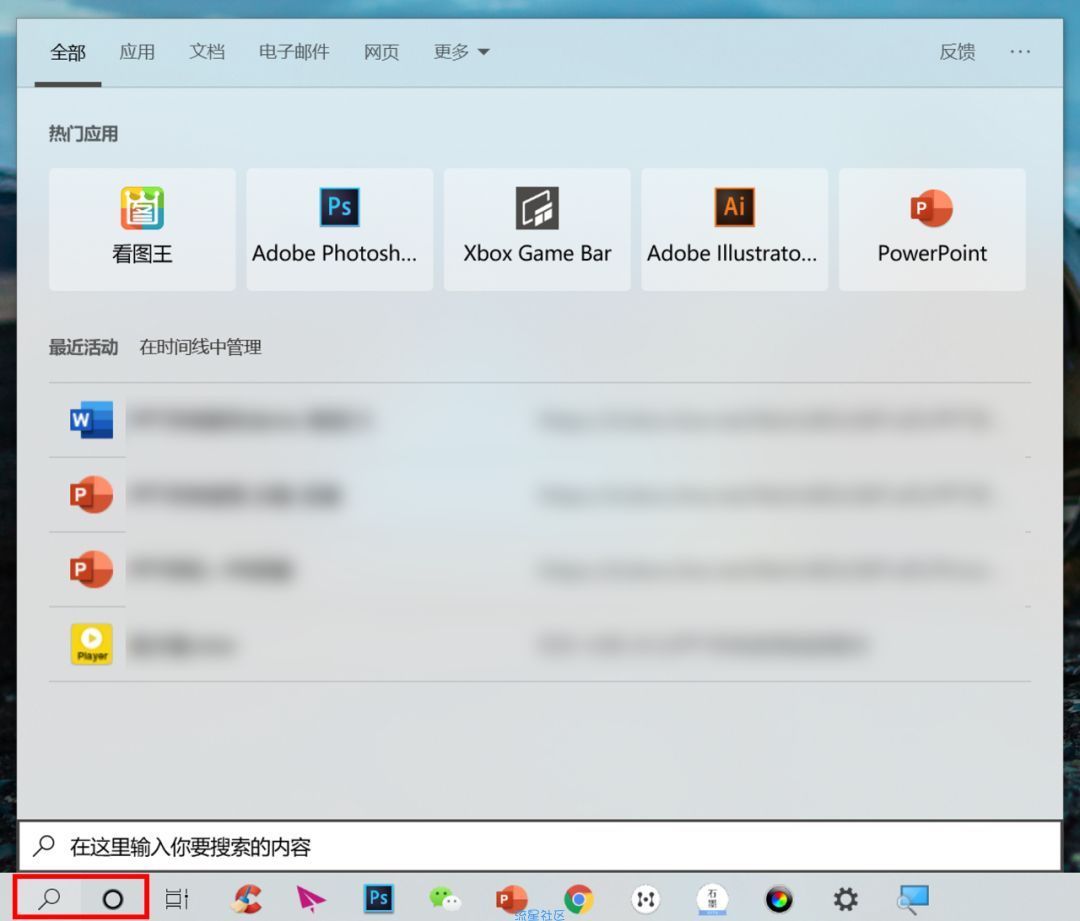Switch to the 网页 tab
This screenshot has height=921, width=1080.
382,52
